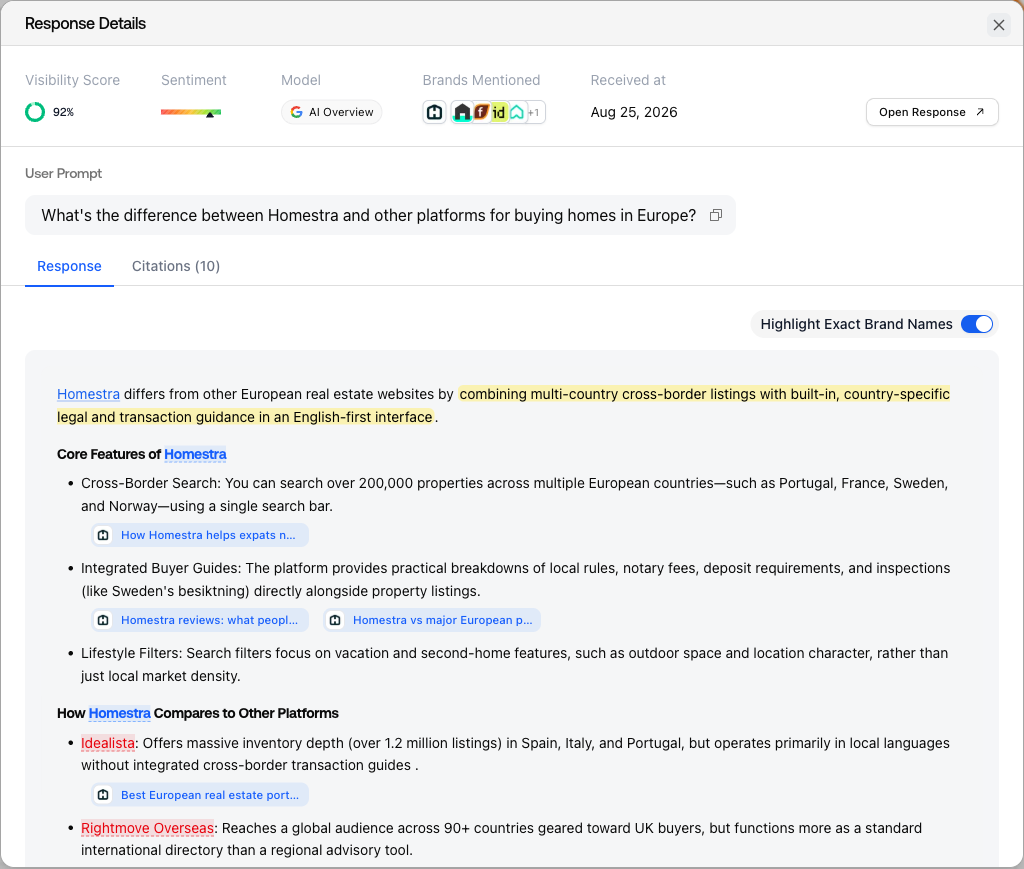Click the highlighted Idealista brand name

108,744
